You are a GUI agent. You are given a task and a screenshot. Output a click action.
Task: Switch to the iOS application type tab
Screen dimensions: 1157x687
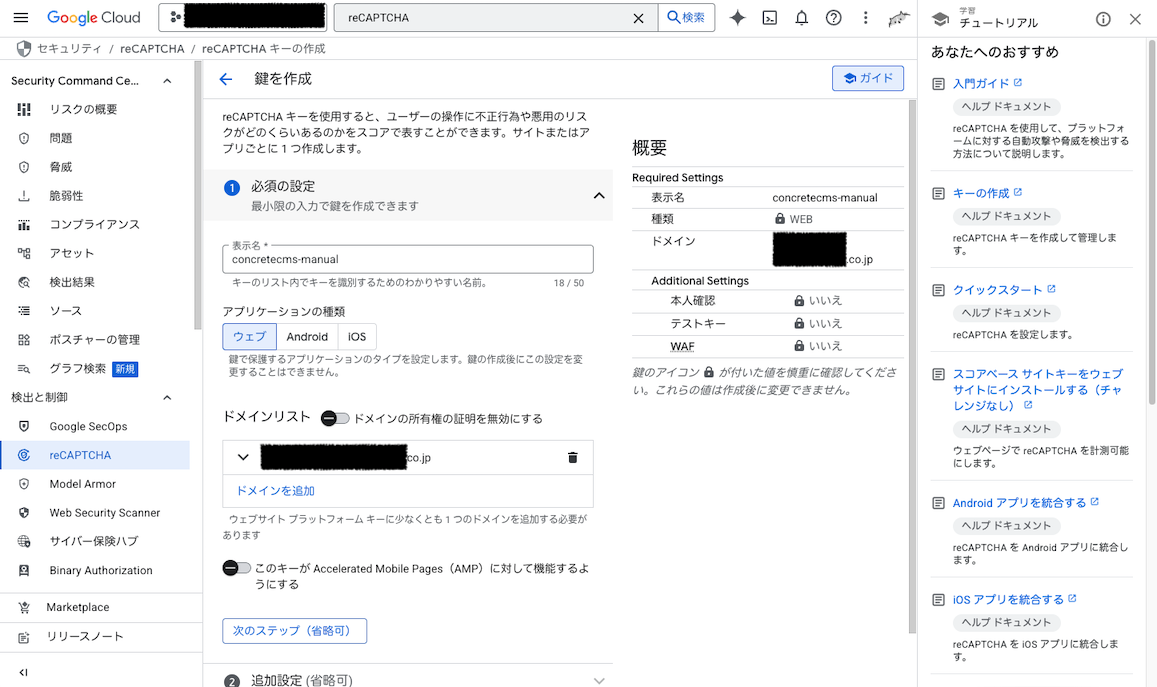[356, 337]
